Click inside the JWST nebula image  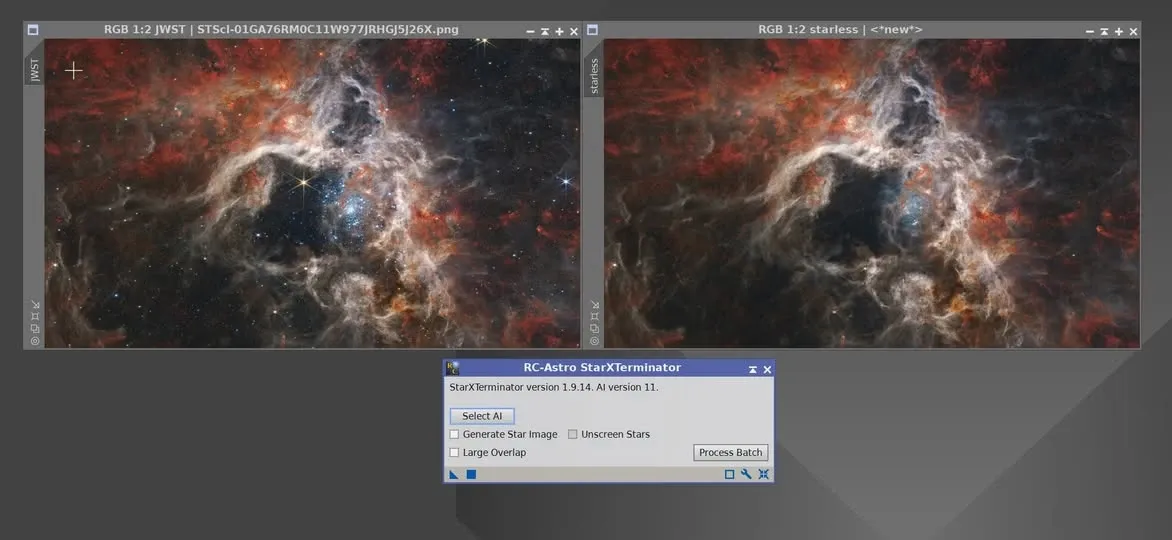coord(312,193)
